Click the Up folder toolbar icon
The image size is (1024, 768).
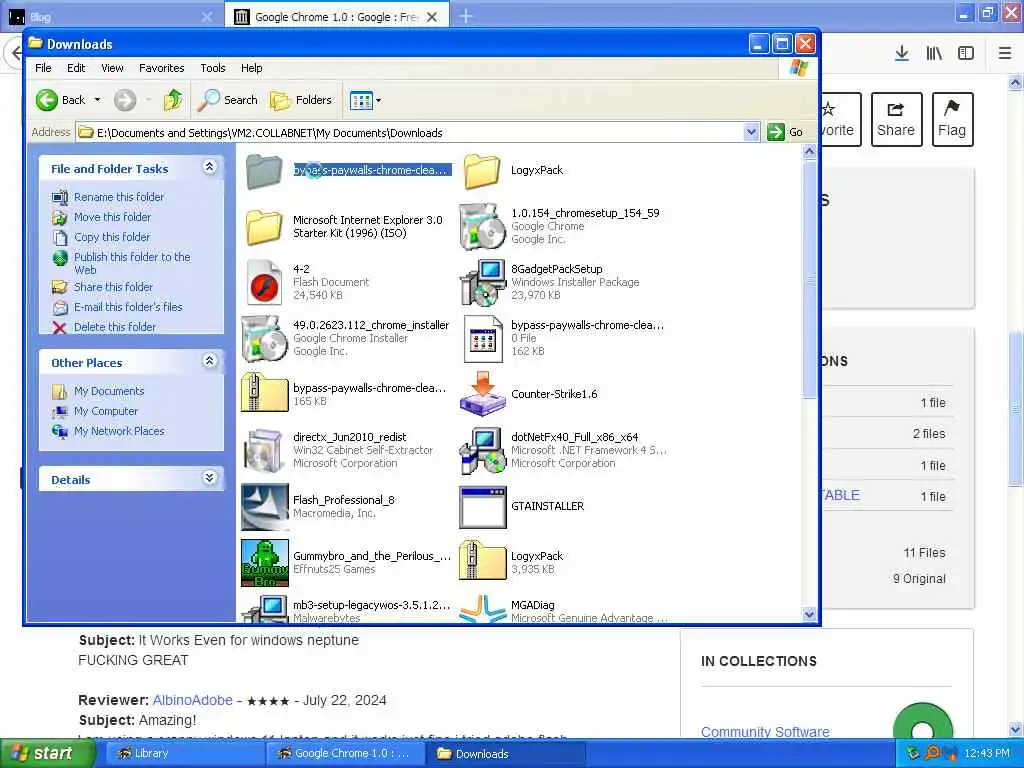tap(173, 100)
